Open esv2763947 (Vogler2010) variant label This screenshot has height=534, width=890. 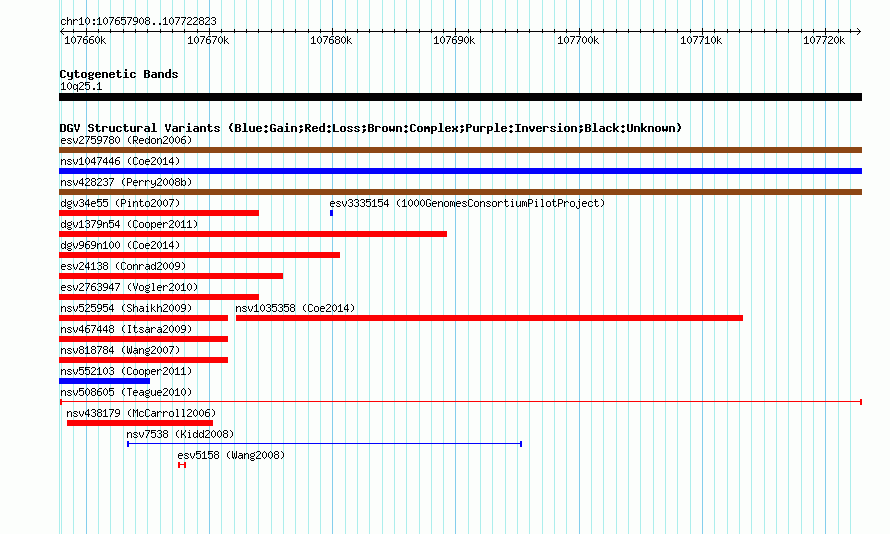pyautogui.click(x=129, y=287)
